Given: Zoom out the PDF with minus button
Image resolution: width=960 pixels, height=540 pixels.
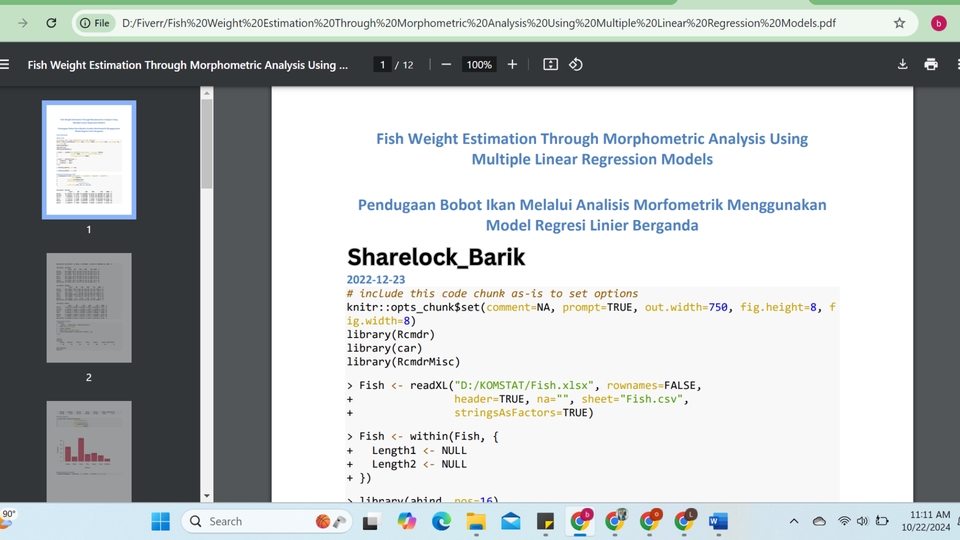Looking at the screenshot, I should (x=446, y=64).
